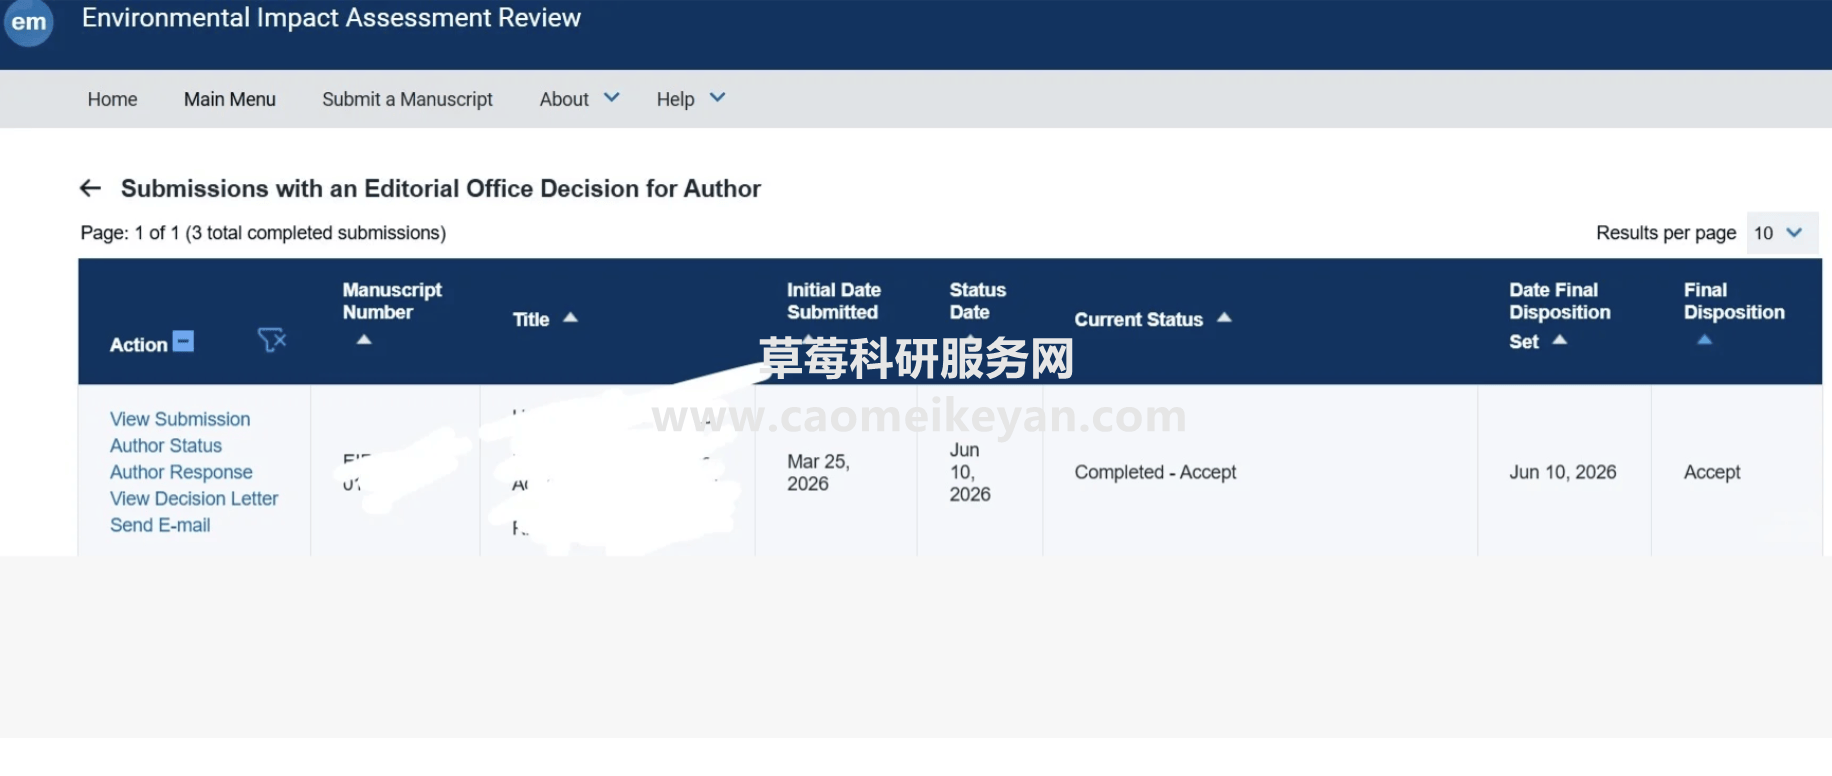
Task: Open the Main Menu
Action: (x=230, y=99)
